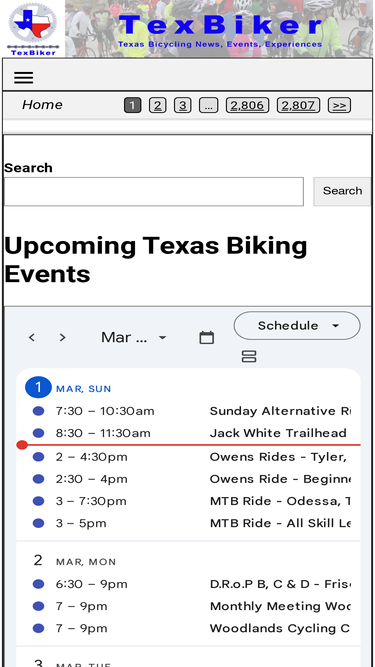Select page 1 in pagination
The height and width of the screenshot is (667, 375).
(132, 105)
